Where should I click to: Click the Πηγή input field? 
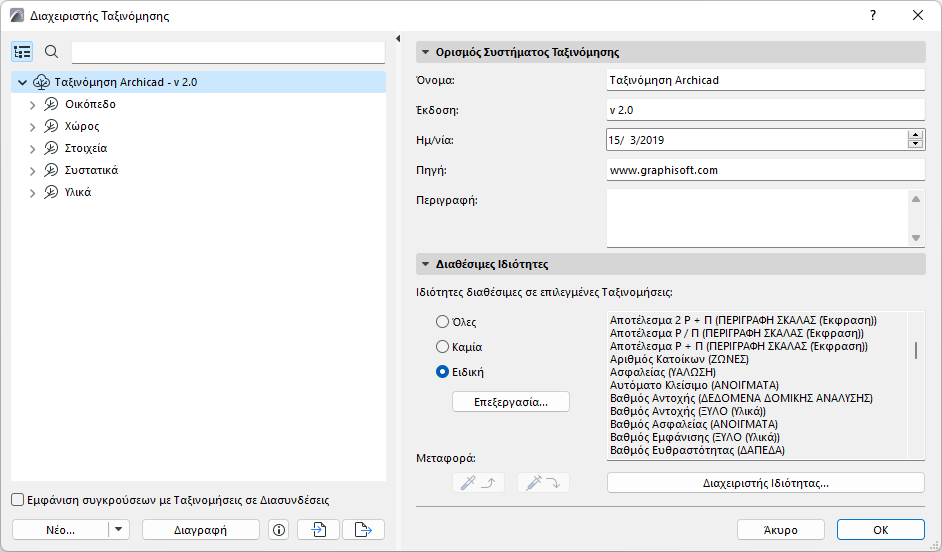point(765,170)
